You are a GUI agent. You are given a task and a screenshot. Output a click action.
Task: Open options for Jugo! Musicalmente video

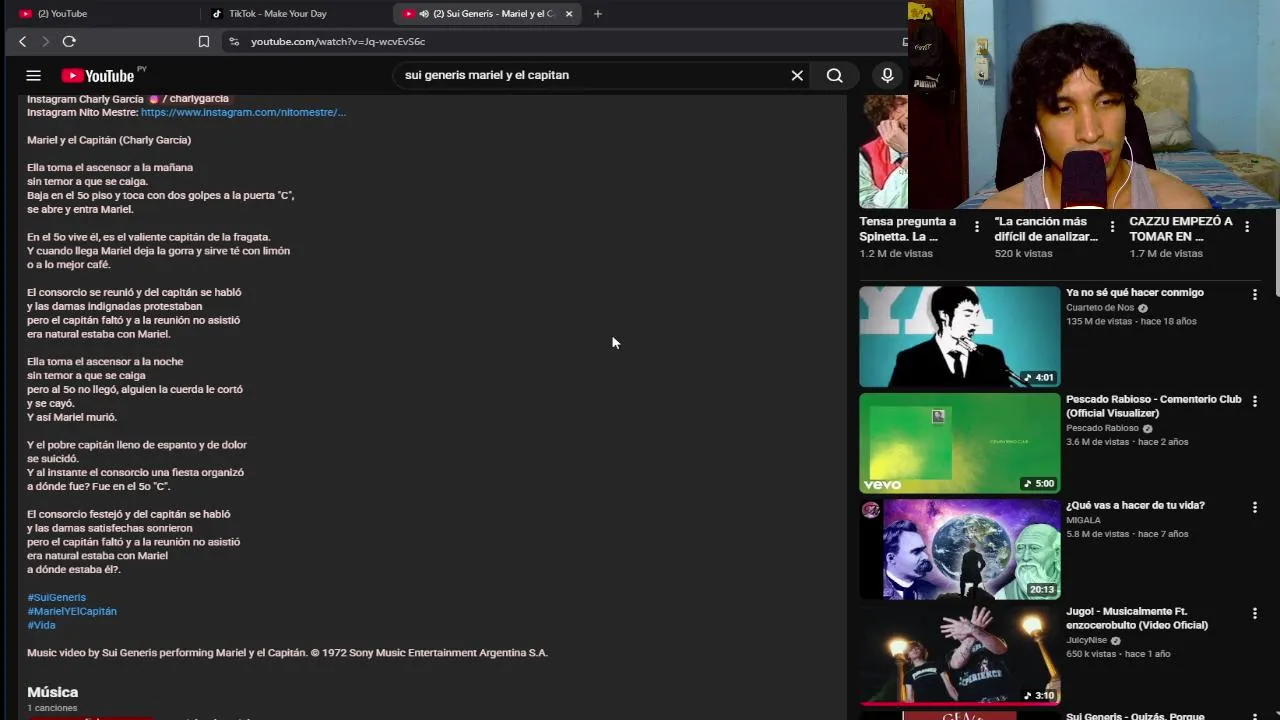click(1254, 613)
